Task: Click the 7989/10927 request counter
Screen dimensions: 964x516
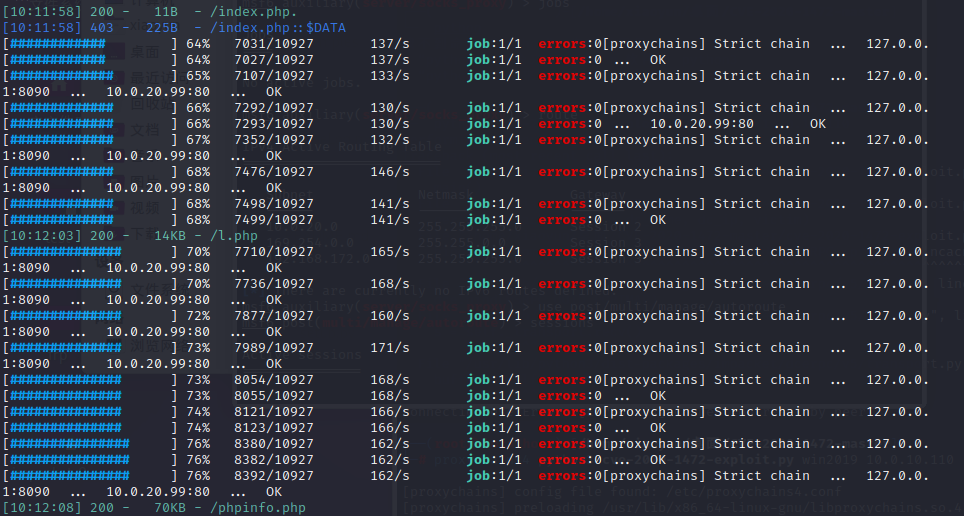Action: pos(273,348)
